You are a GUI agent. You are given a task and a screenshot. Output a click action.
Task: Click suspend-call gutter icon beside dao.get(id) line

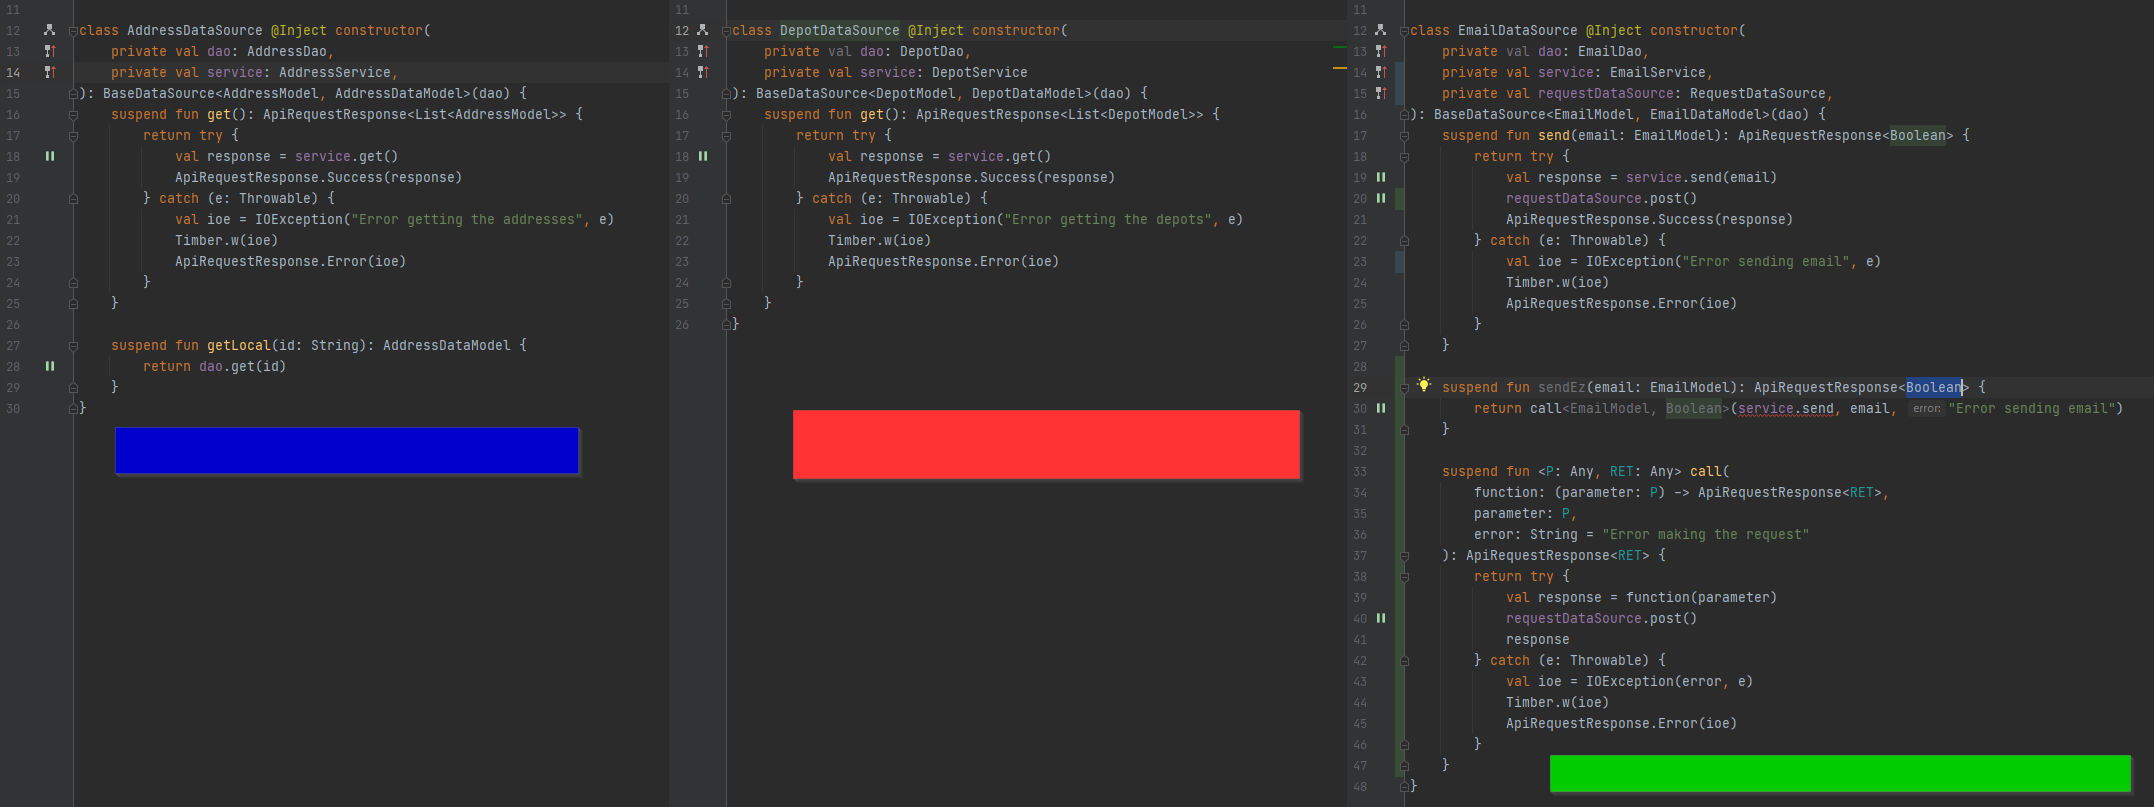[x=49, y=366]
